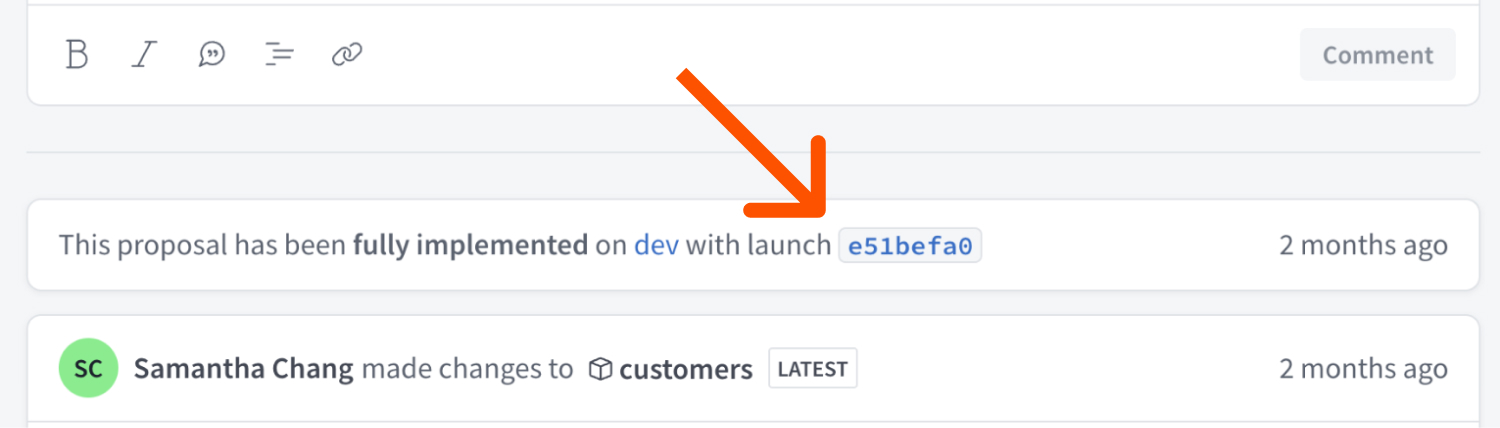
Task: Apply italic formatting to comment
Action: pyautogui.click(x=145, y=54)
